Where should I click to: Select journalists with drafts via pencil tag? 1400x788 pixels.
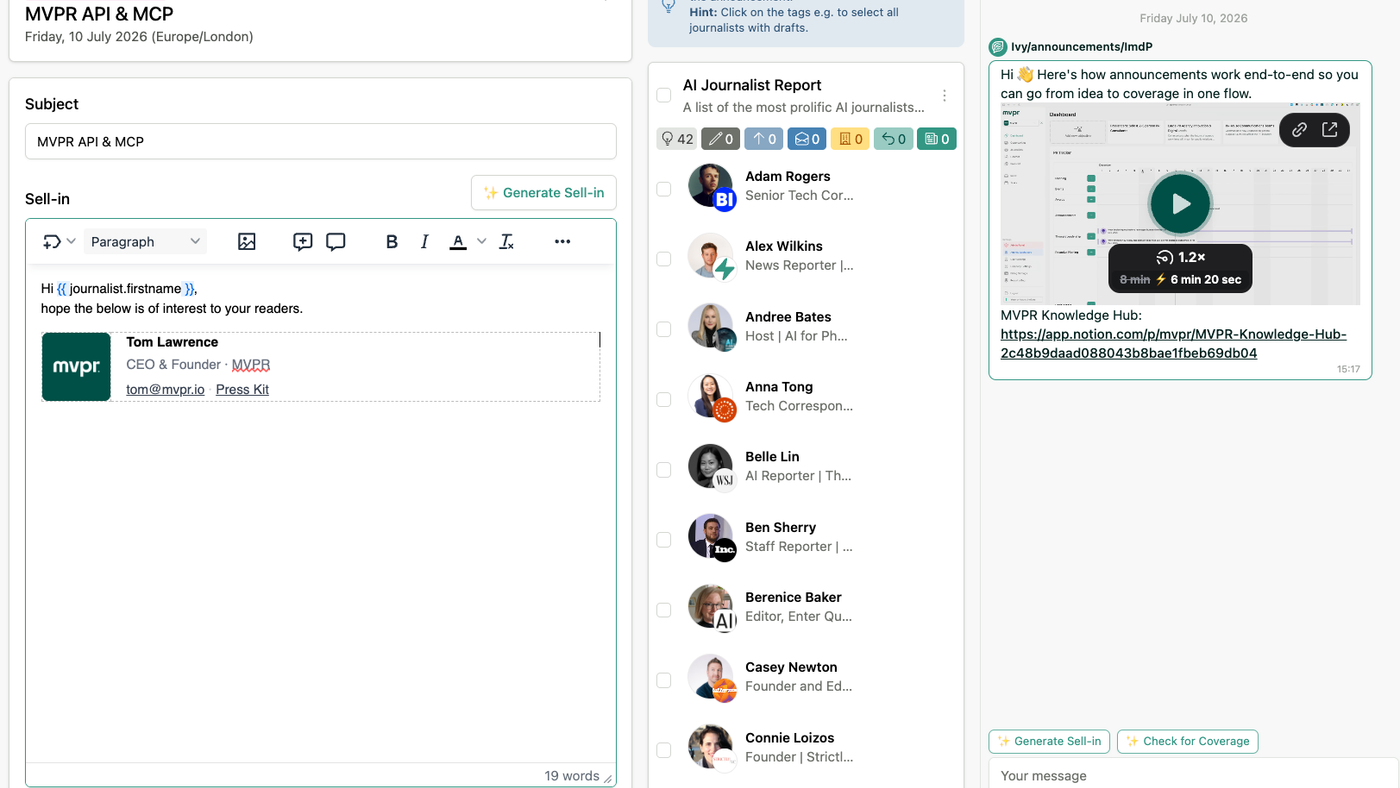pos(720,139)
